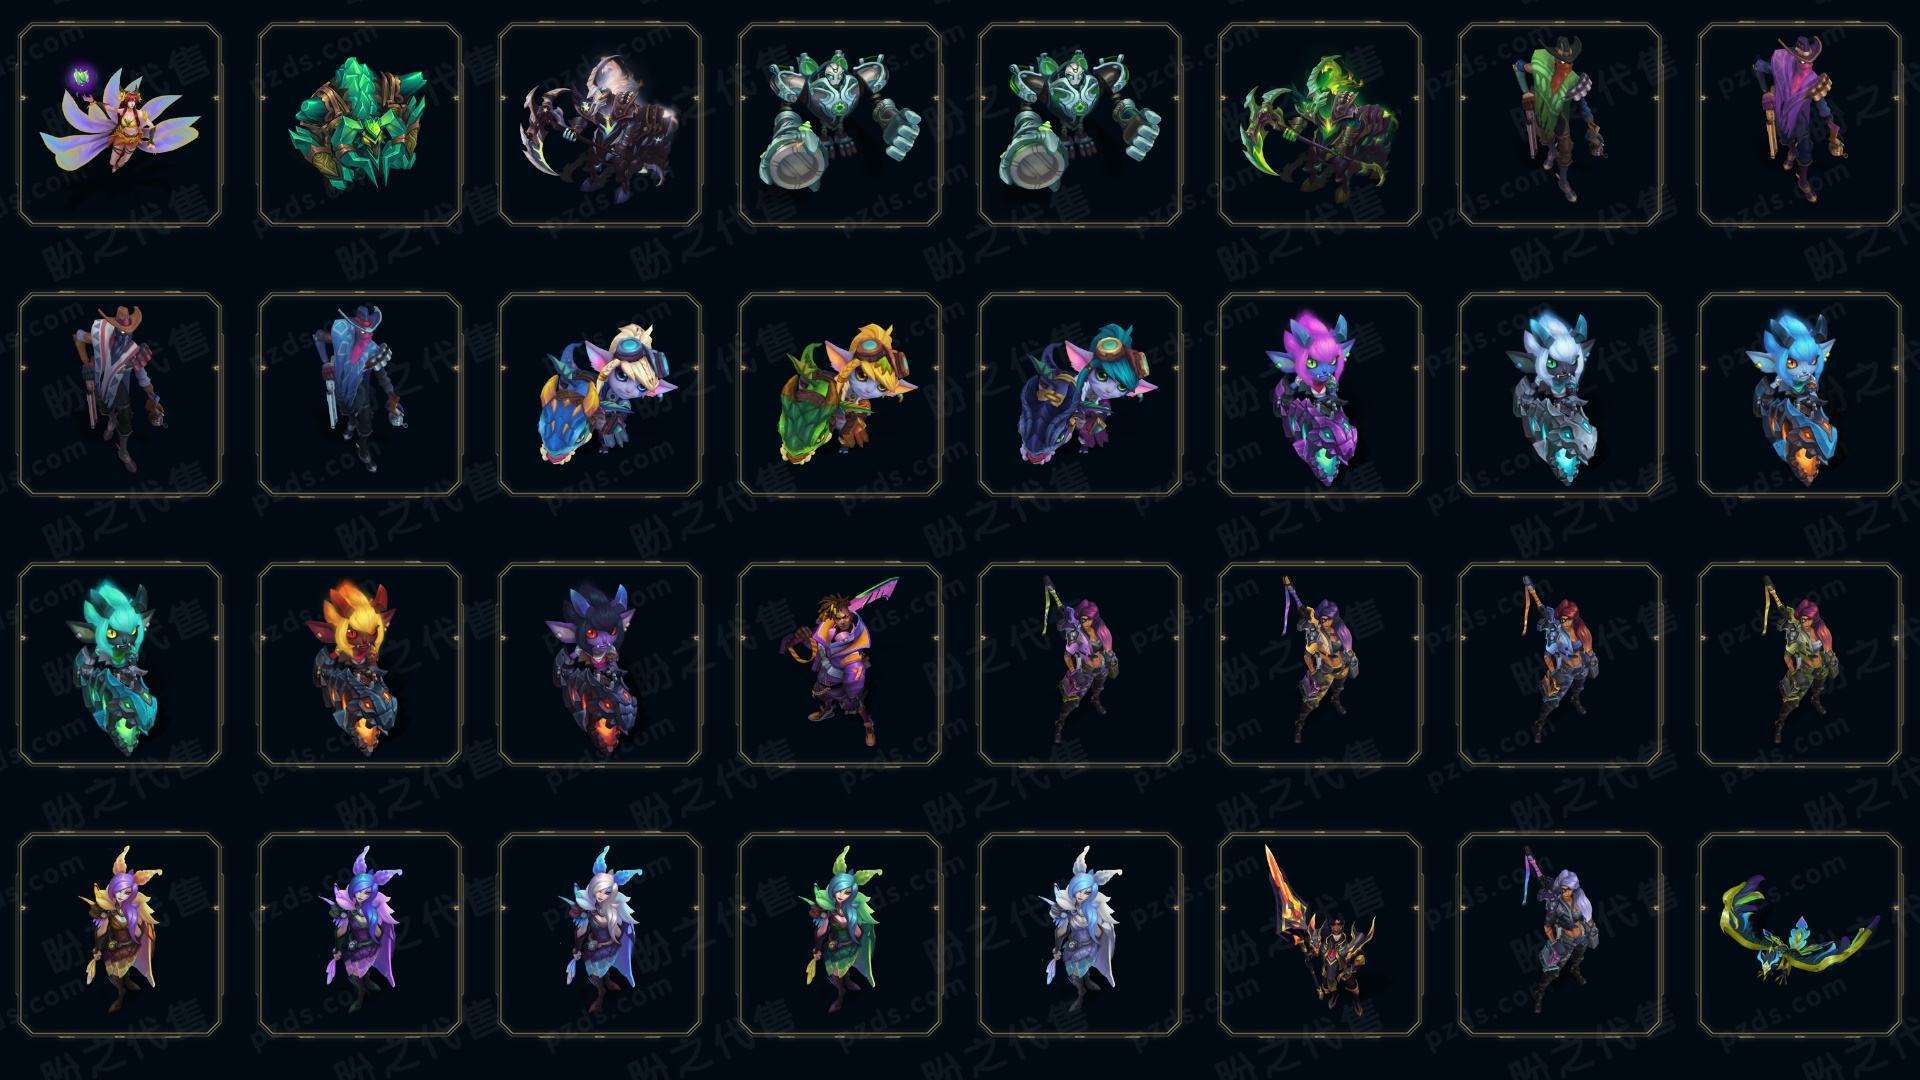Viewport: 1920px width, 1080px height.
Task: Select the nine-tailed fox girl skin thumbnail
Action: [120, 125]
